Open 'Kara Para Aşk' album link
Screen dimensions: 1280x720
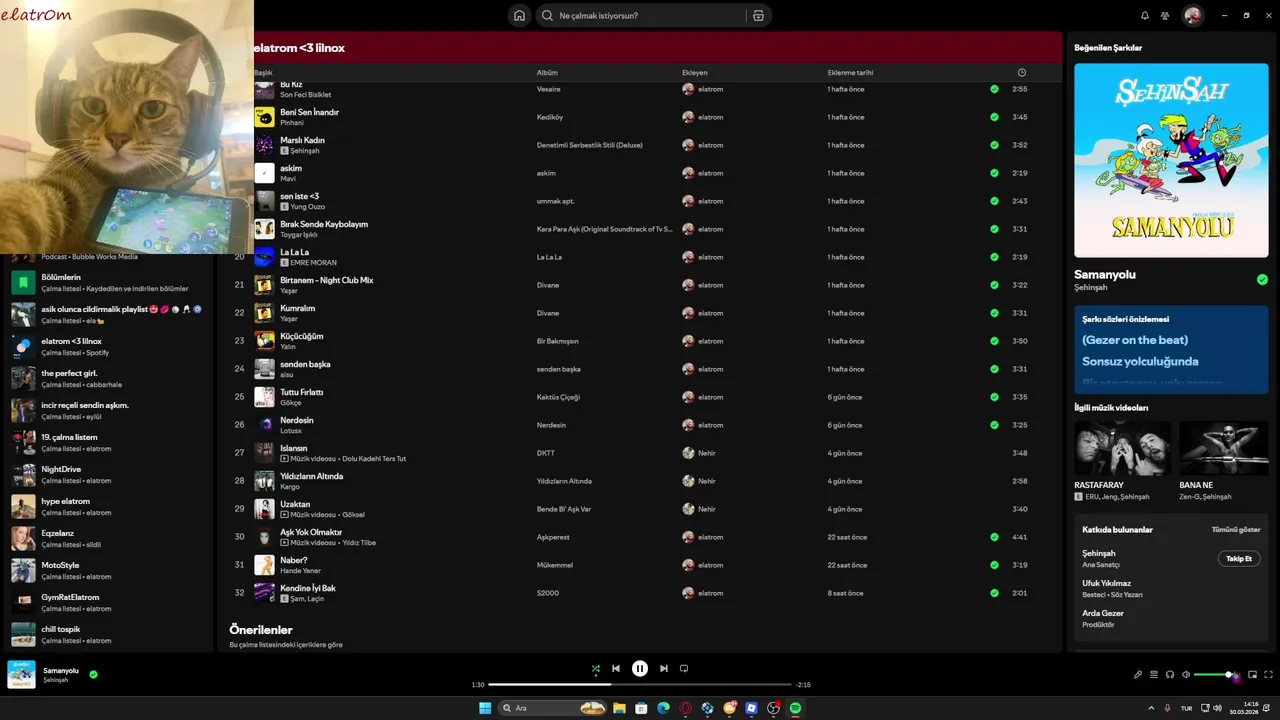(605, 229)
